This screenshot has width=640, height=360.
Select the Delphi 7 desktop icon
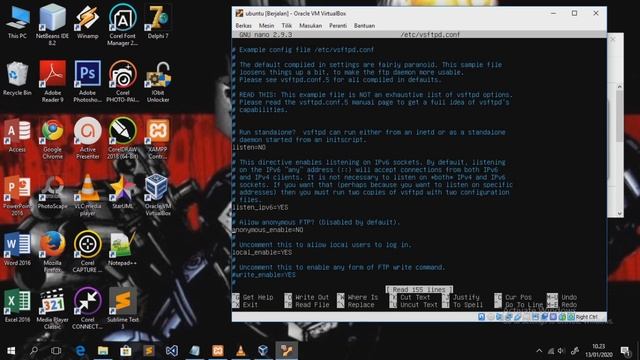[x=158, y=22]
